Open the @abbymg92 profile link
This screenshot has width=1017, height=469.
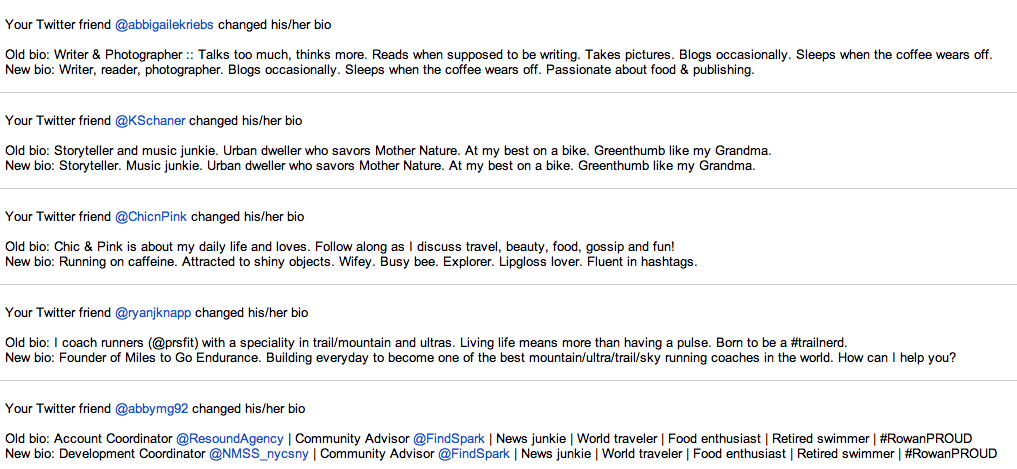coord(152,409)
